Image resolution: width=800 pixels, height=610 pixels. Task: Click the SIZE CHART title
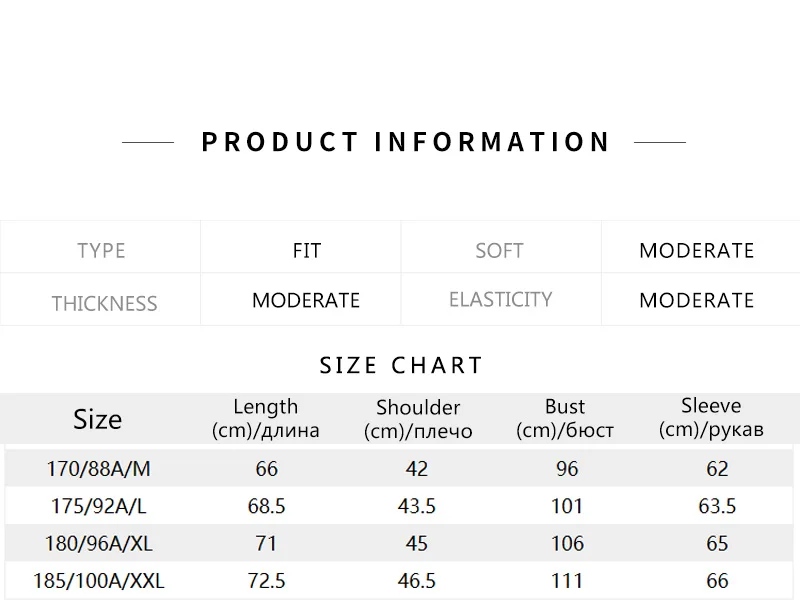401,365
